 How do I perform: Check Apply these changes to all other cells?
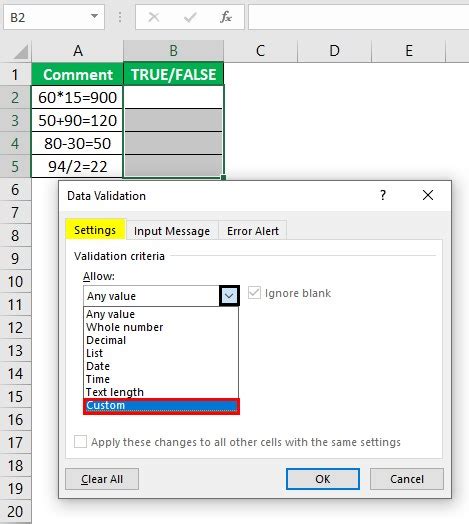(80, 441)
